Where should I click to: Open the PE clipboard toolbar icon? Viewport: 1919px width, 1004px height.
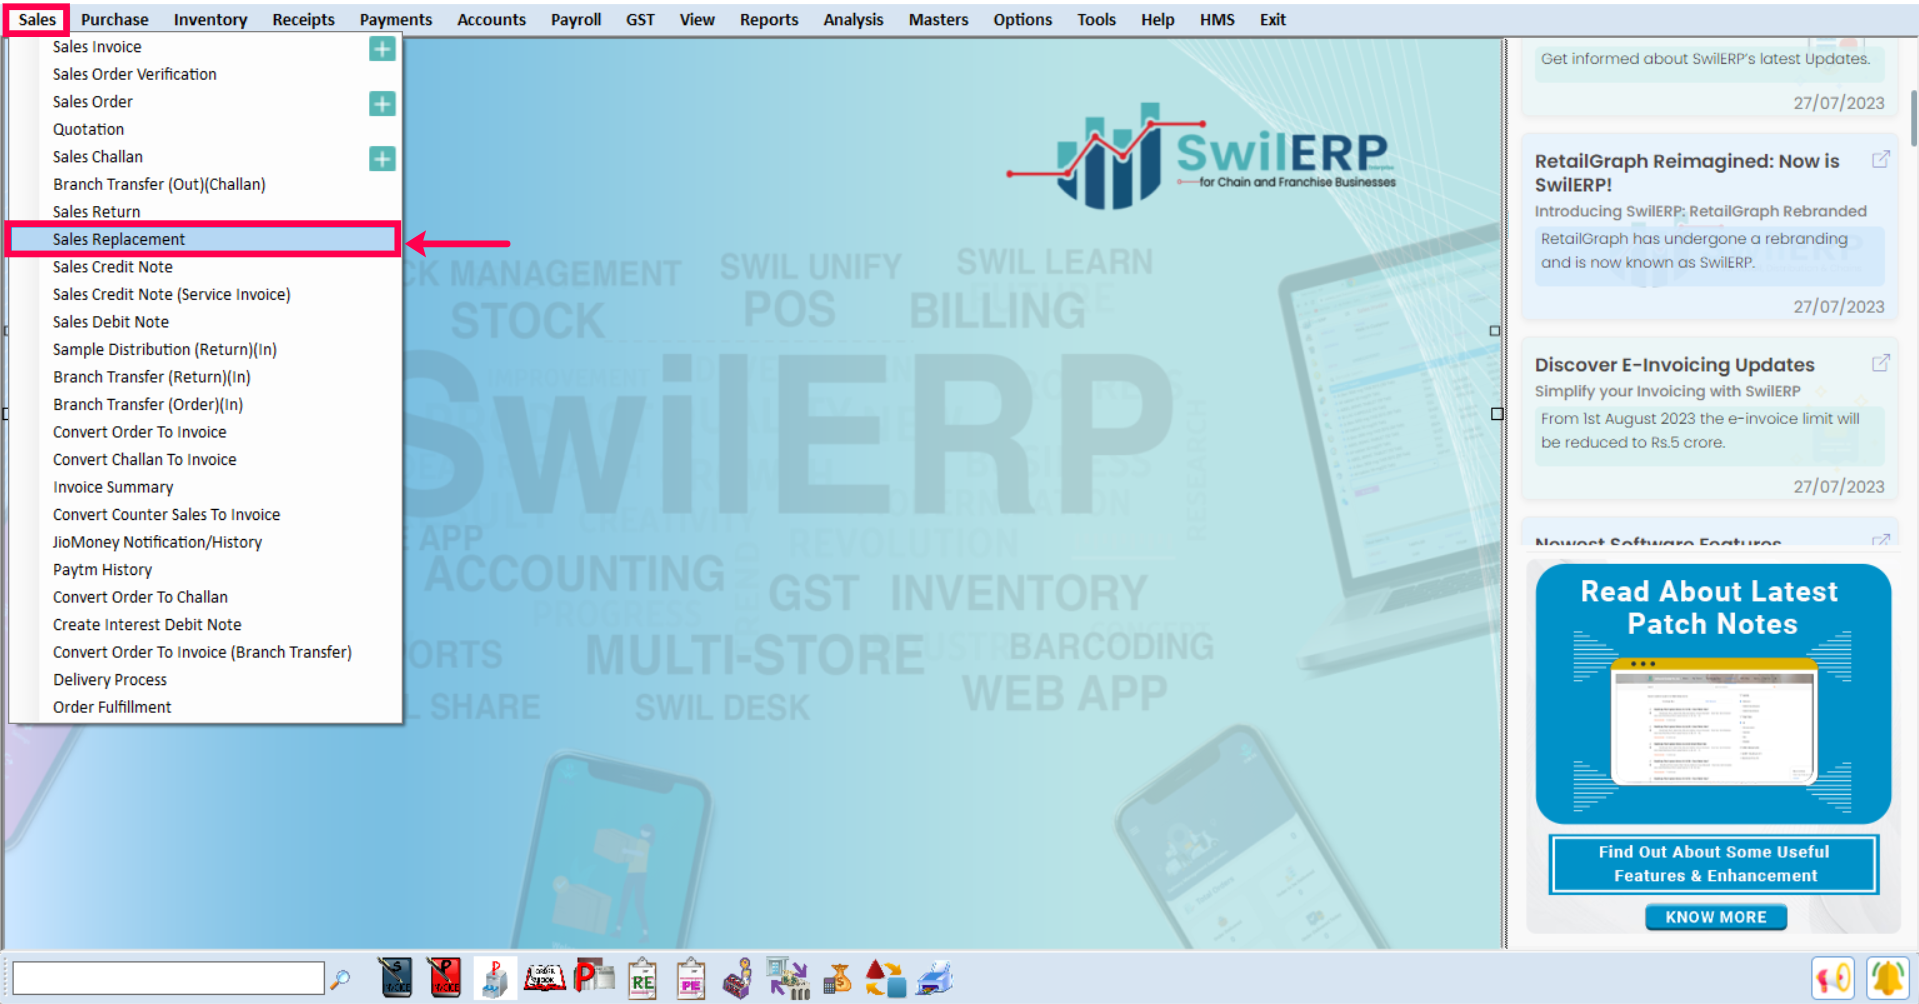[x=691, y=978]
